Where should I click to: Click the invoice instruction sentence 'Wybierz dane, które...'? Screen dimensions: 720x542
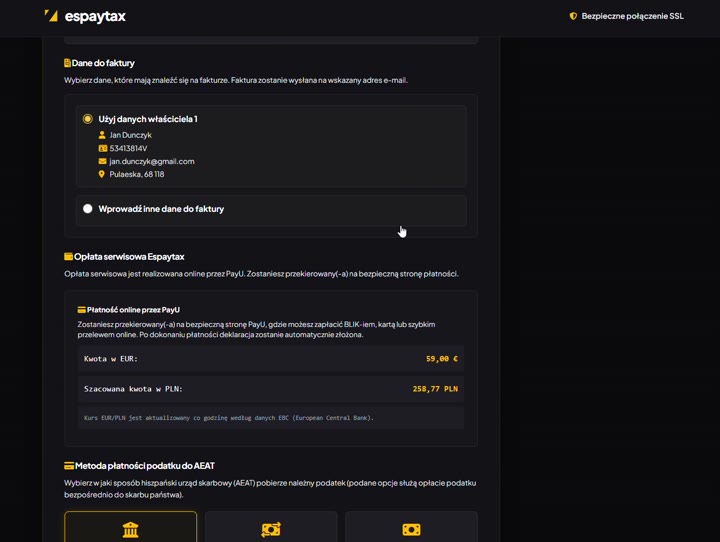click(x=236, y=80)
